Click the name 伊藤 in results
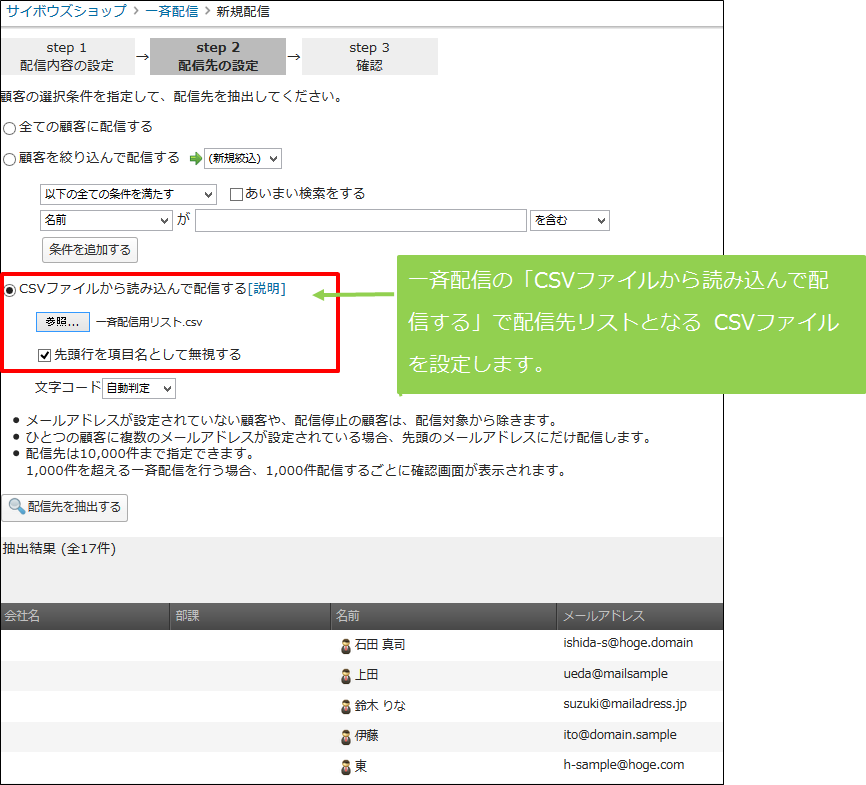Image resolution: width=866 pixels, height=785 pixels. [367, 736]
